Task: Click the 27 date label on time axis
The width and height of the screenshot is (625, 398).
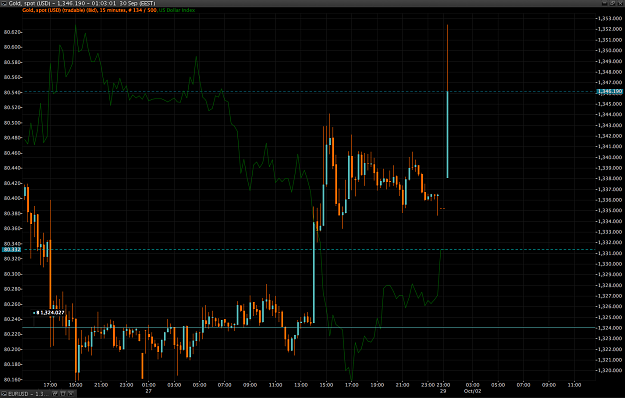Action: 149,391
